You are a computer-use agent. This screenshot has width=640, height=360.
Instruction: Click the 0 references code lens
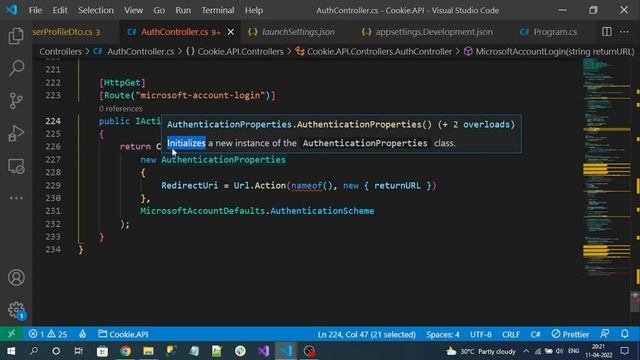click(x=120, y=109)
